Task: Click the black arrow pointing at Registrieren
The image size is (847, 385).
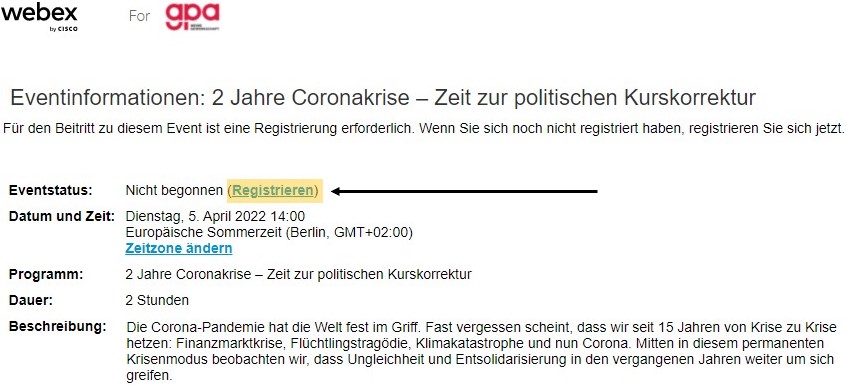Action: tap(465, 191)
